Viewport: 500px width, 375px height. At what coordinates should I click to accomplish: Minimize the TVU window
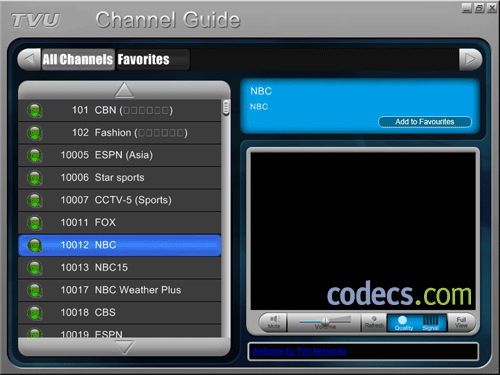pyautogui.click(x=467, y=8)
